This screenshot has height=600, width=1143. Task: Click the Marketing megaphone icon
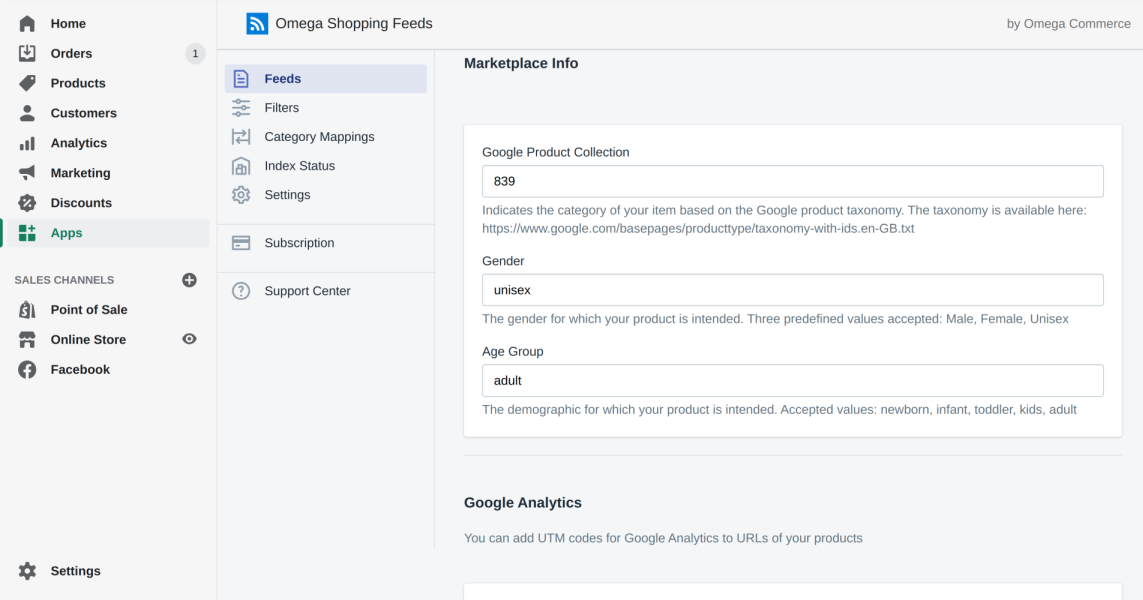(27, 173)
